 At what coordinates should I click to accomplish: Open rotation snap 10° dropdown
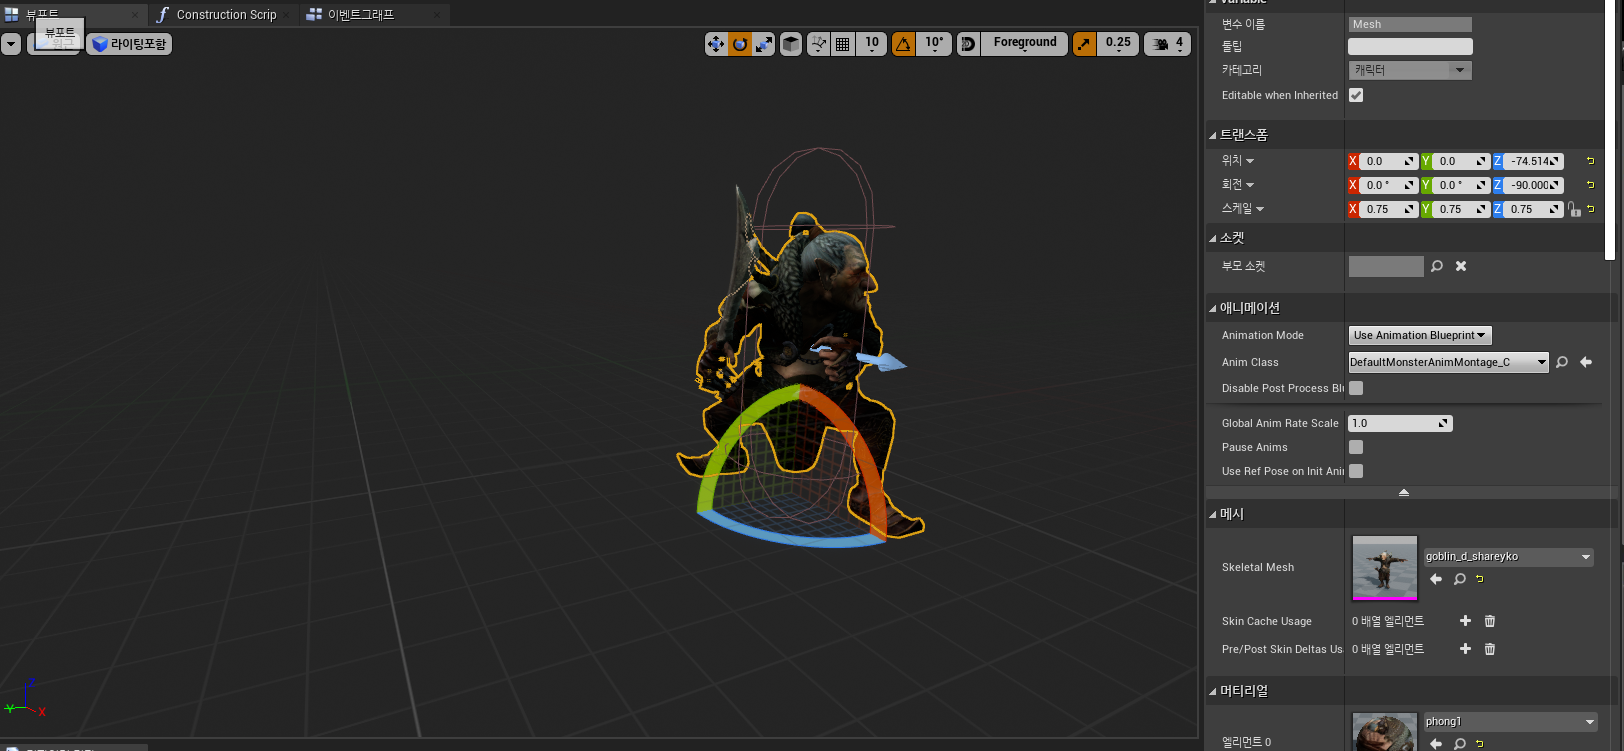934,44
